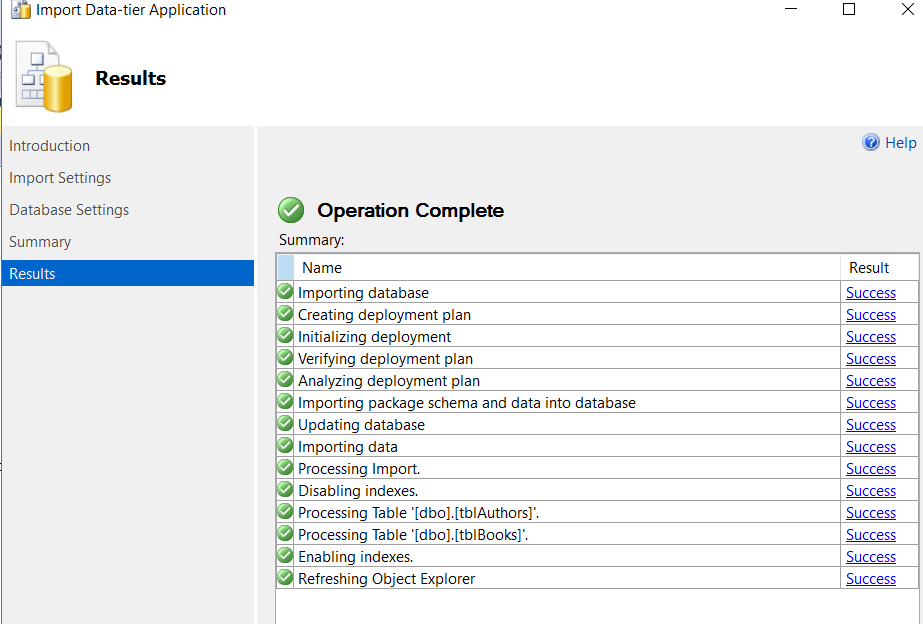Viewport: 923px width, 624px height.
Task: Click the green check for Refreshing Object Explorer
Action: [x=286, y=578]
